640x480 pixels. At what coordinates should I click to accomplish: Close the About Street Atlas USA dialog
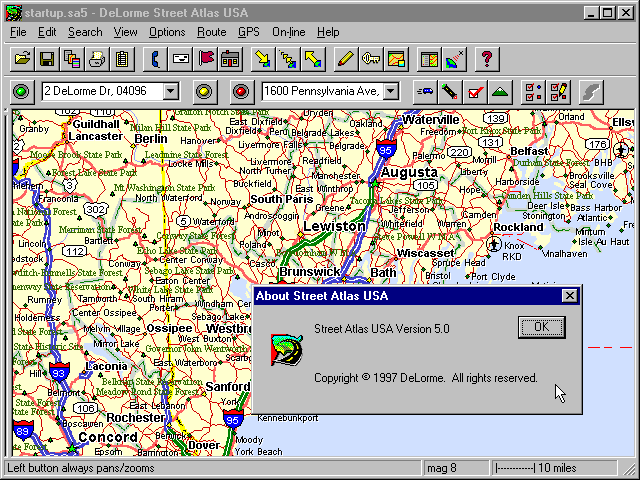tap(569, 296)
